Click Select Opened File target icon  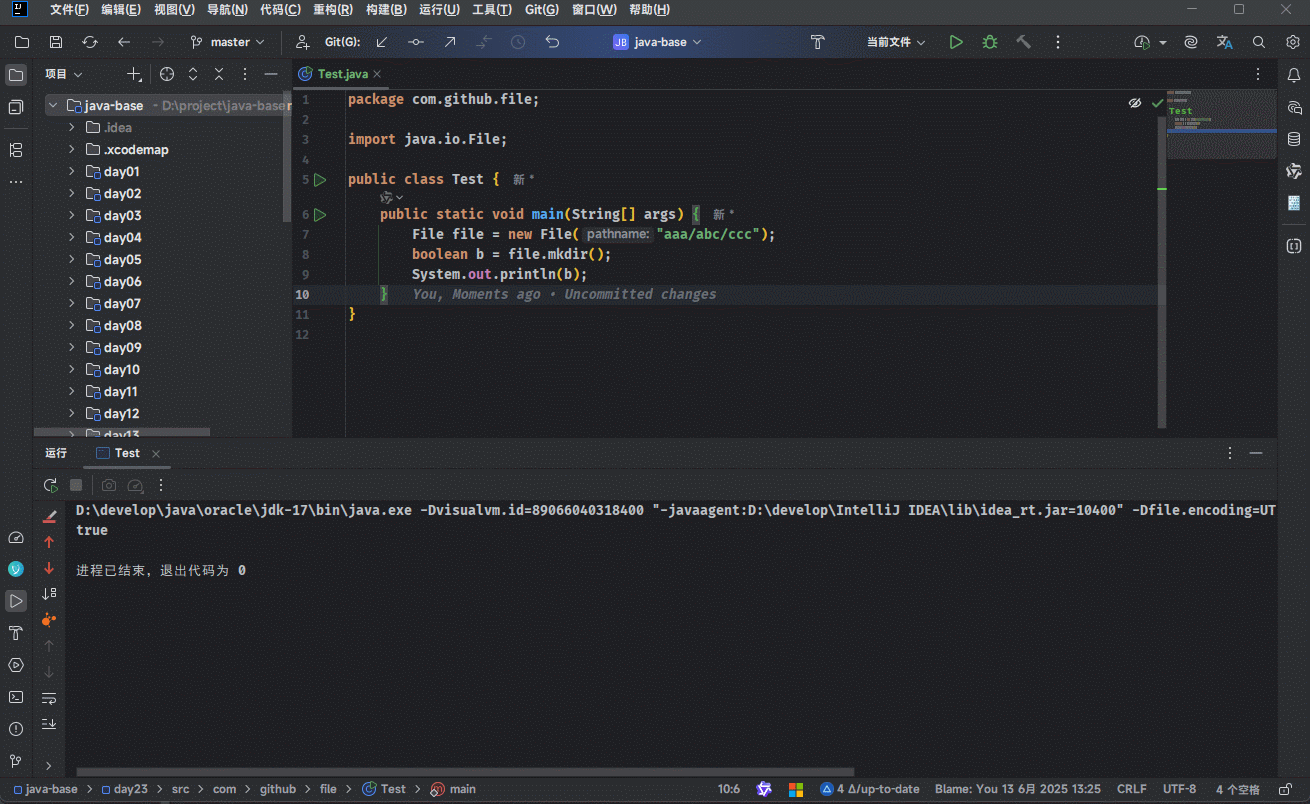(167, 74)
